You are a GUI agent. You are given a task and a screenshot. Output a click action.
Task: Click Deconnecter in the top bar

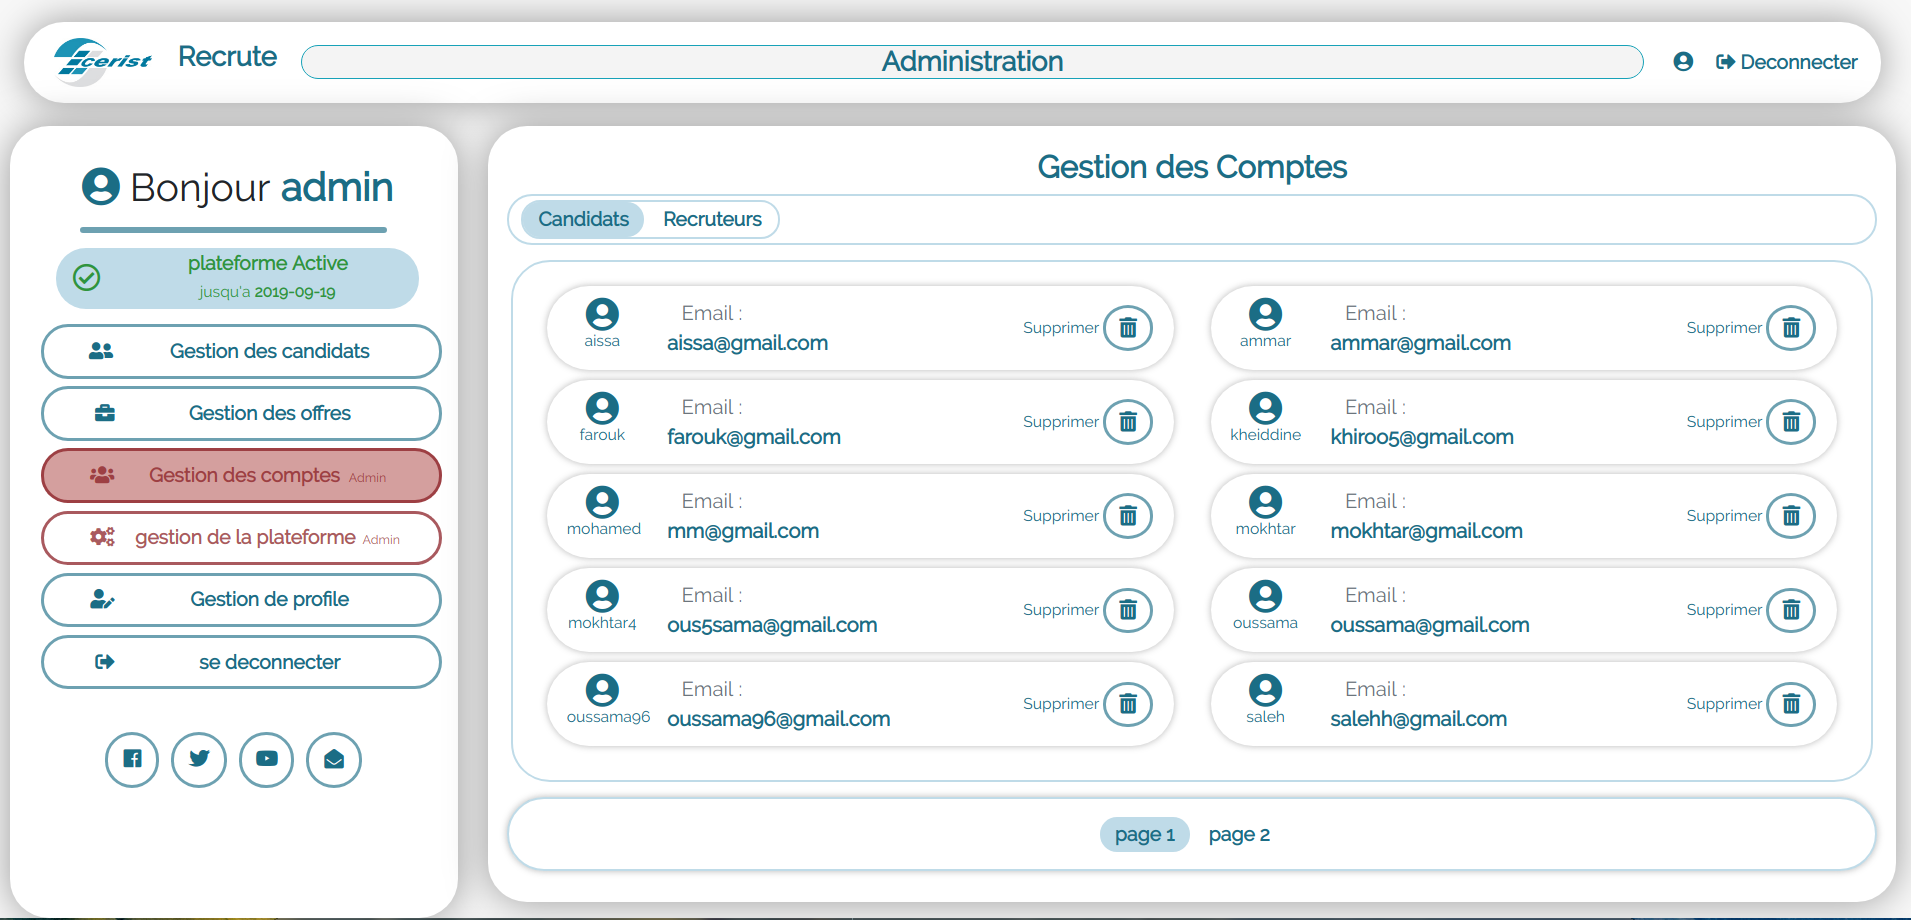1787,62
